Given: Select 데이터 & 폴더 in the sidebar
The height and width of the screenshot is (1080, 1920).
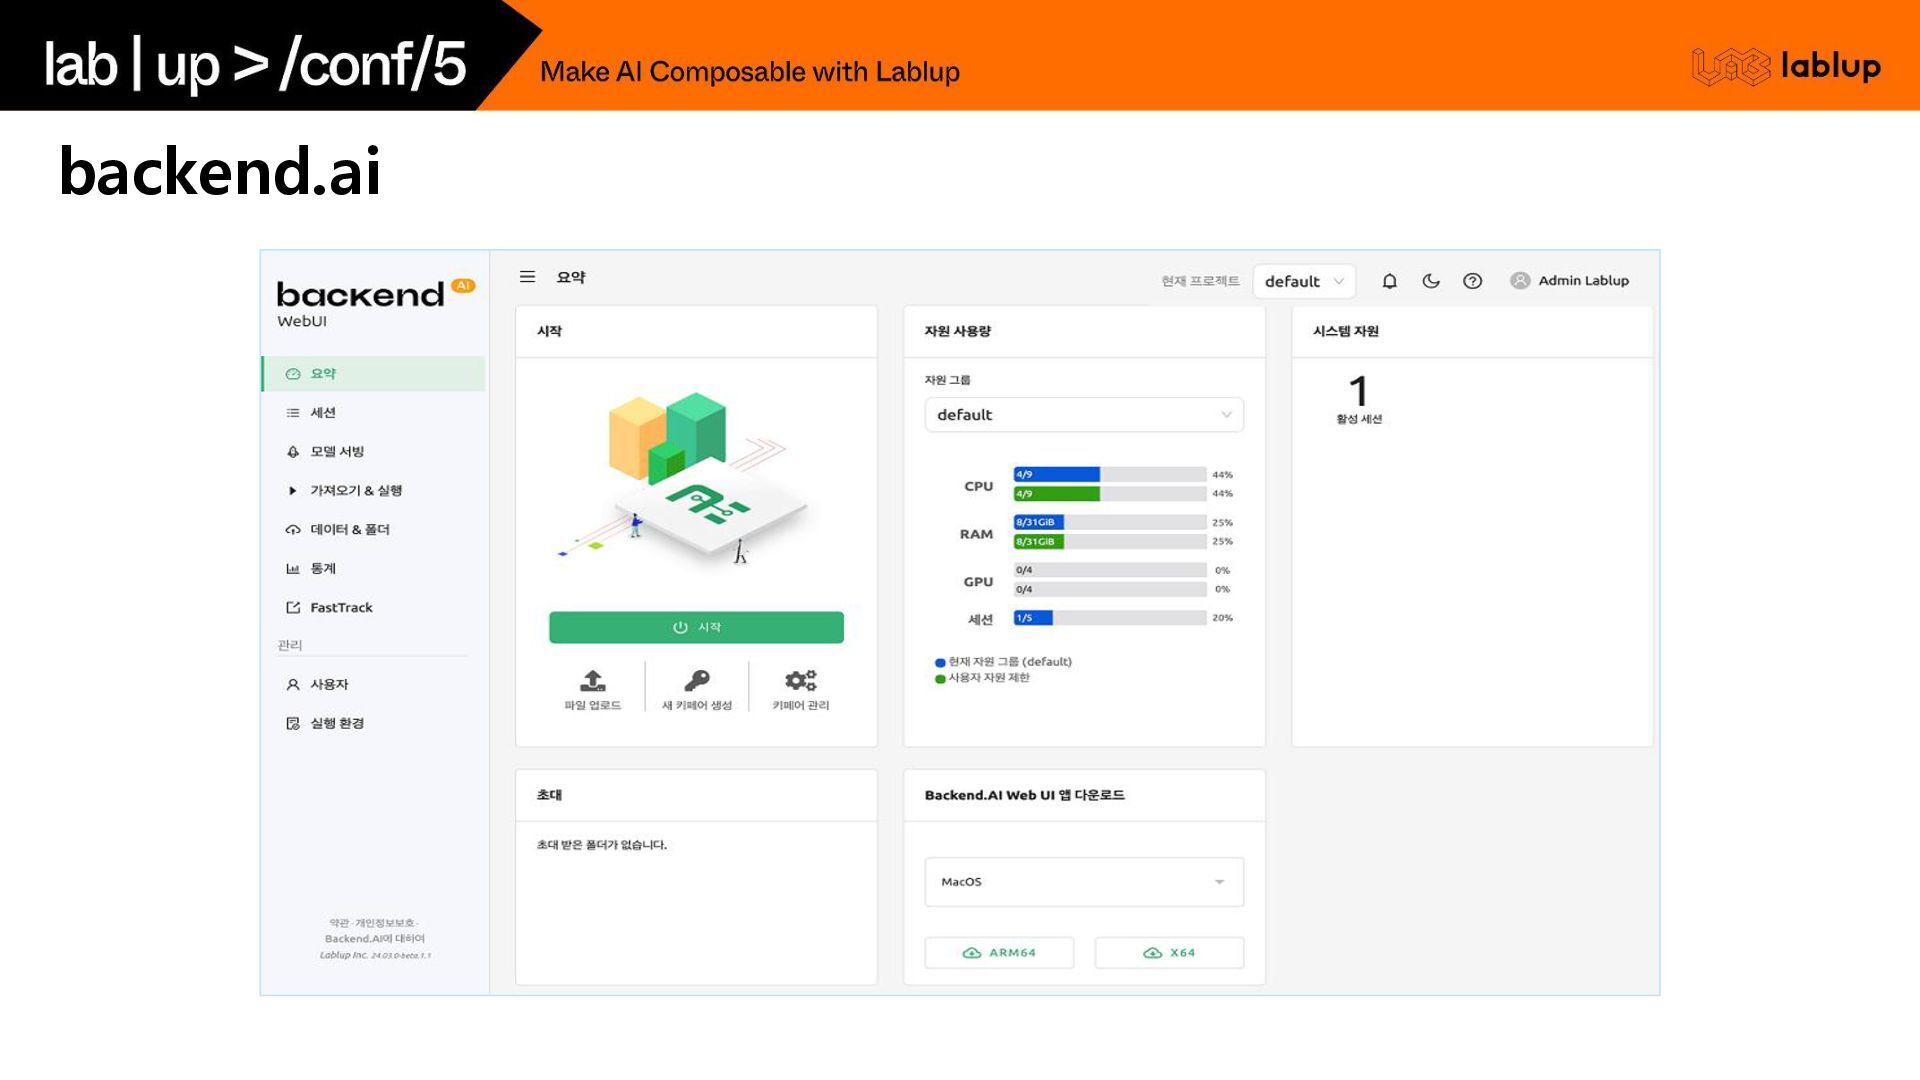Looking at the screenshot, I should (x=349, y=529).
